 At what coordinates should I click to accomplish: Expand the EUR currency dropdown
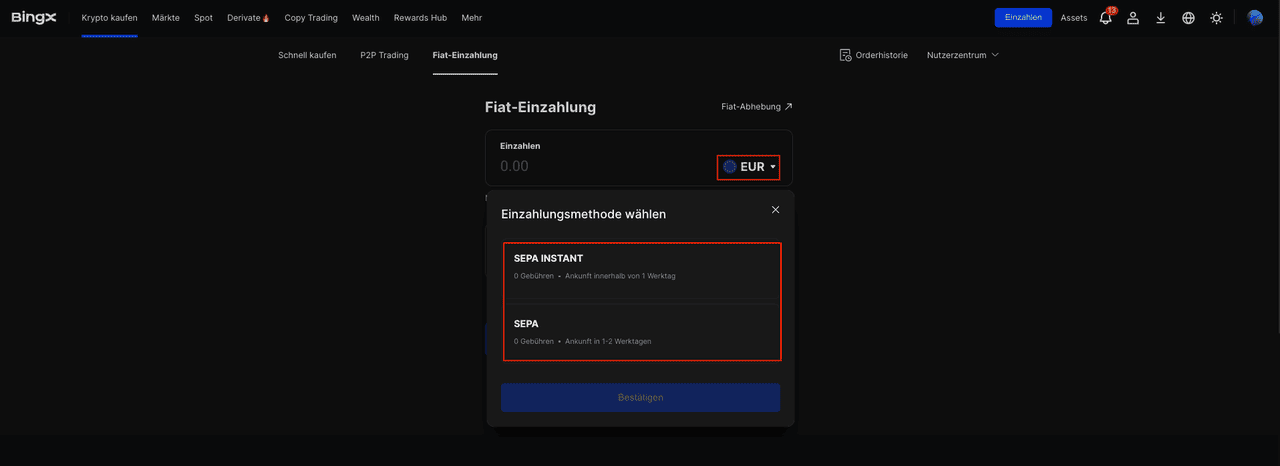point(749,167)
